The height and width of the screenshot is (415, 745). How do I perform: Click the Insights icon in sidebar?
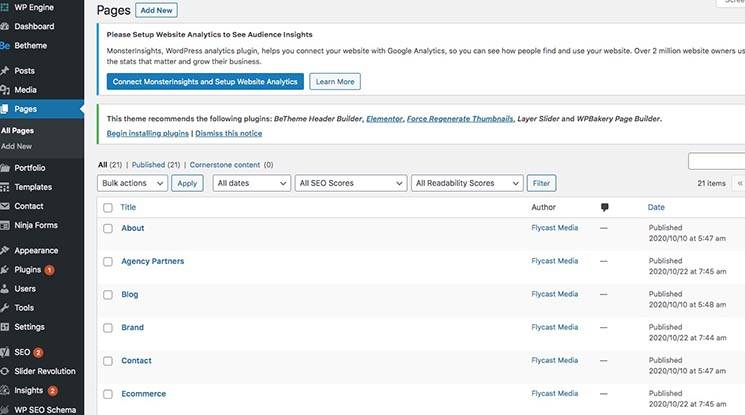(x=5, y=390)
